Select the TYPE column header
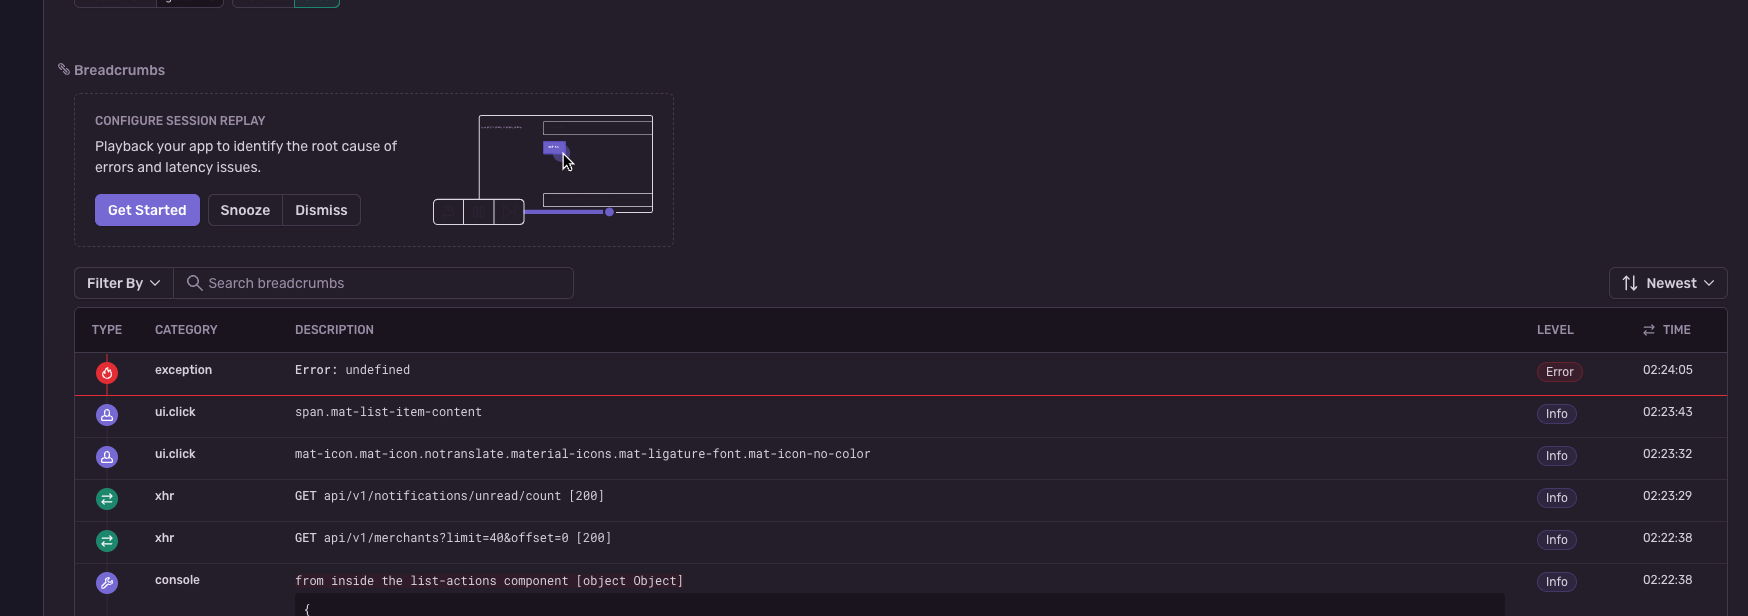 [106, 329]
